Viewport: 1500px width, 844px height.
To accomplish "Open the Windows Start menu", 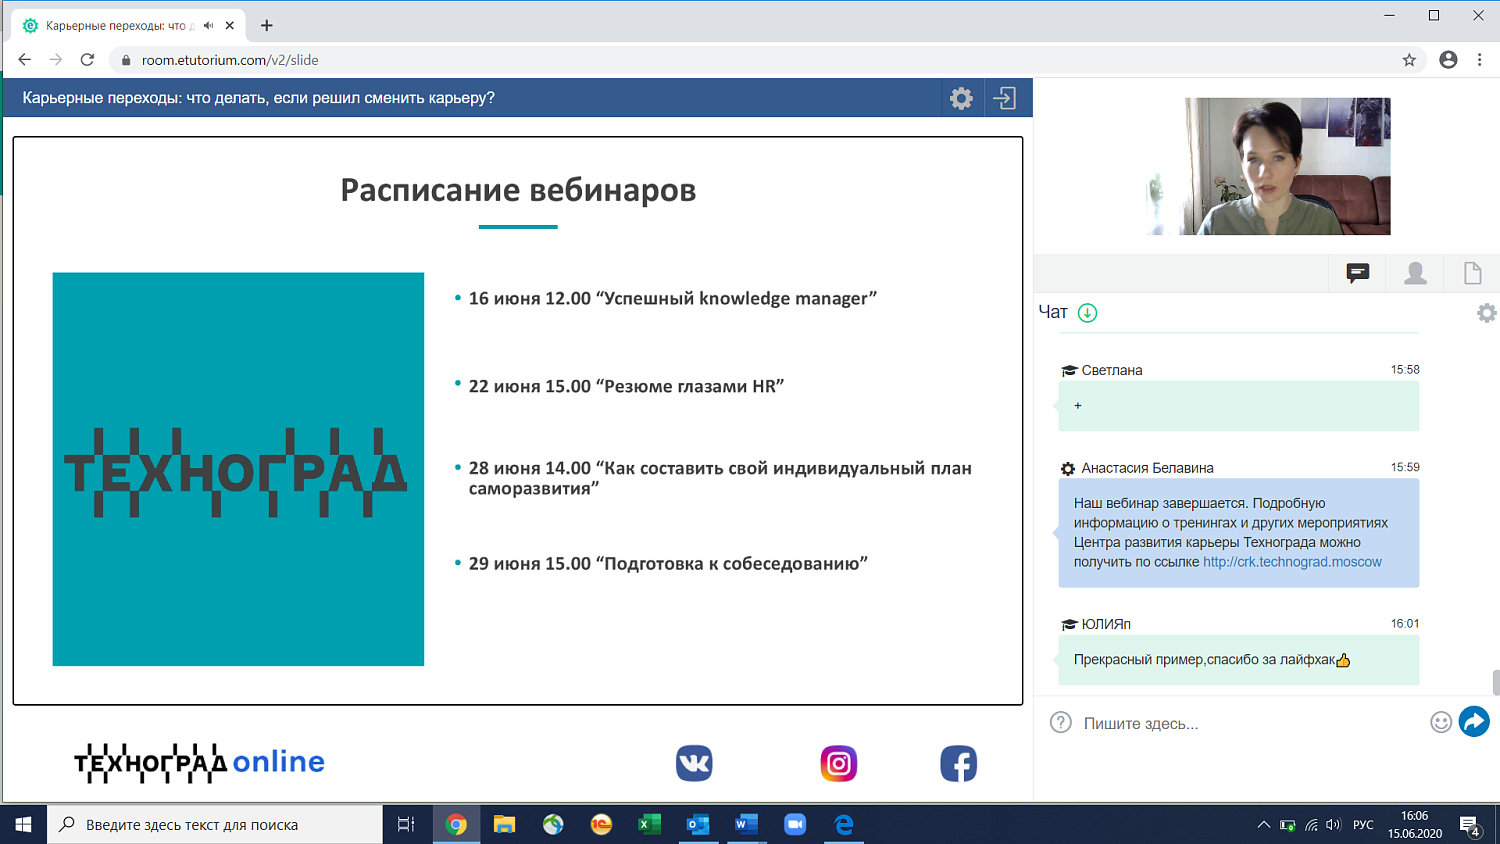I will [x=23, y=824].
